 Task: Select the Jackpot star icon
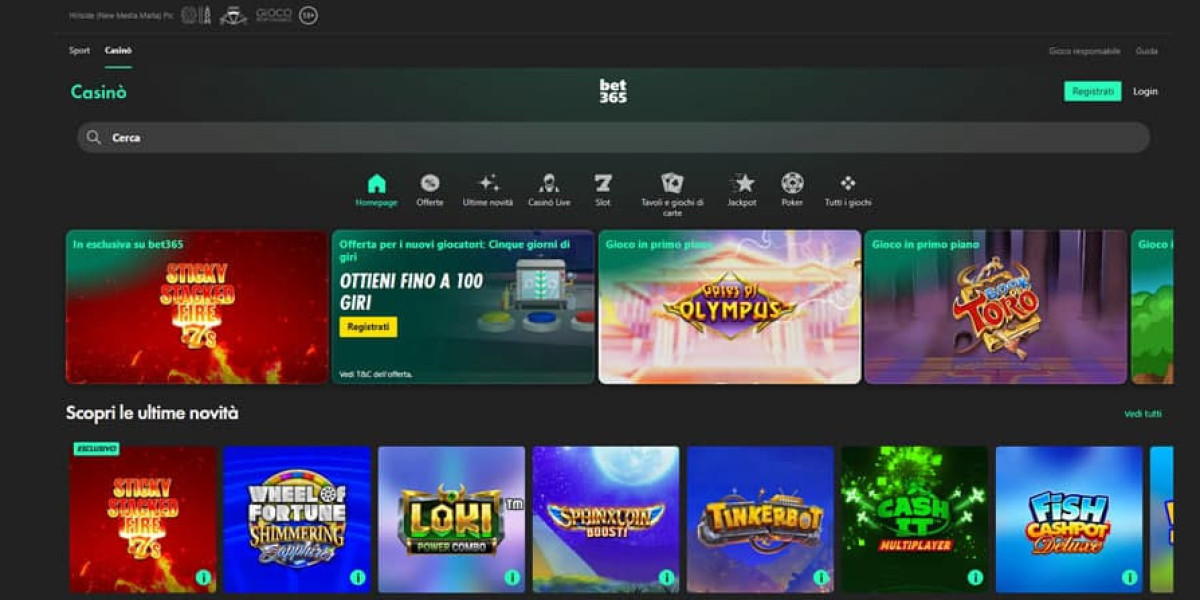click(x=742, y=184)
